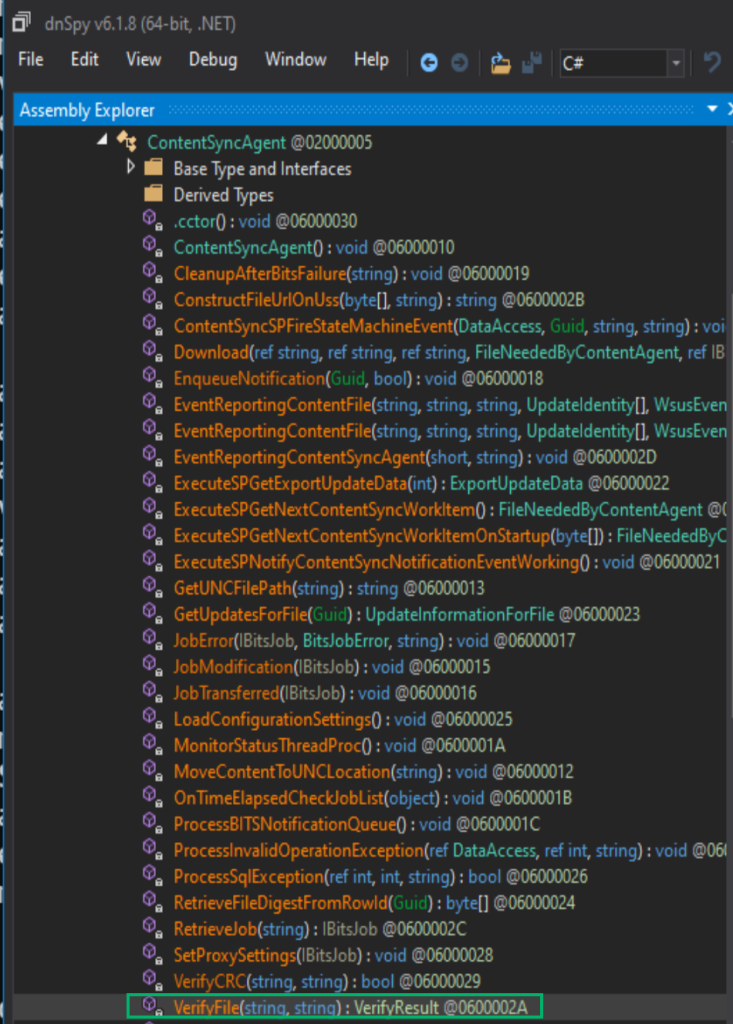Click the .cctor() method icon
733x1024 pixels.
[x=153, y=220]
